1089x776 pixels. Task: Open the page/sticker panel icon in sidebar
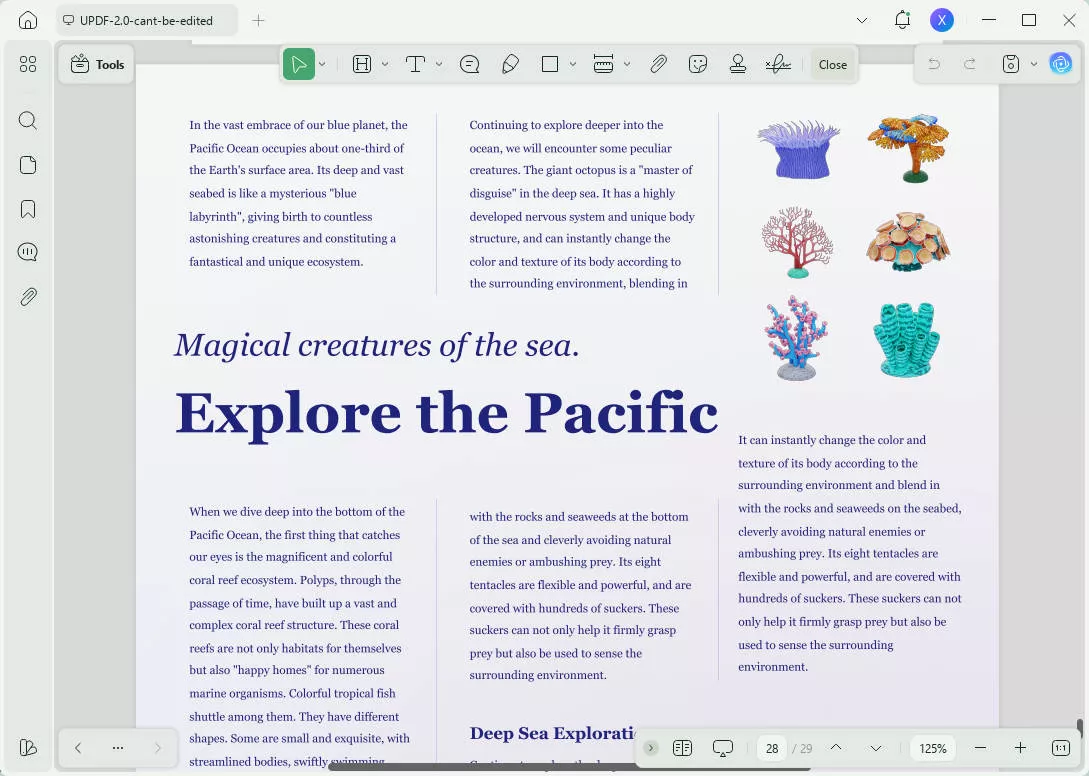[28, 165]
